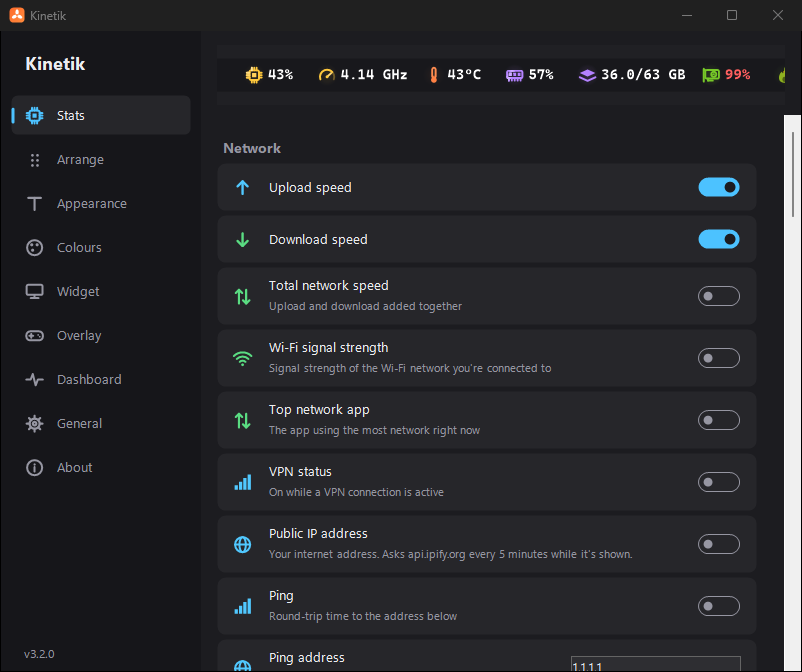Click the 43% CPU value
Image resolution: width=802 pixels, height=672 pixels.
pos(280,75)
